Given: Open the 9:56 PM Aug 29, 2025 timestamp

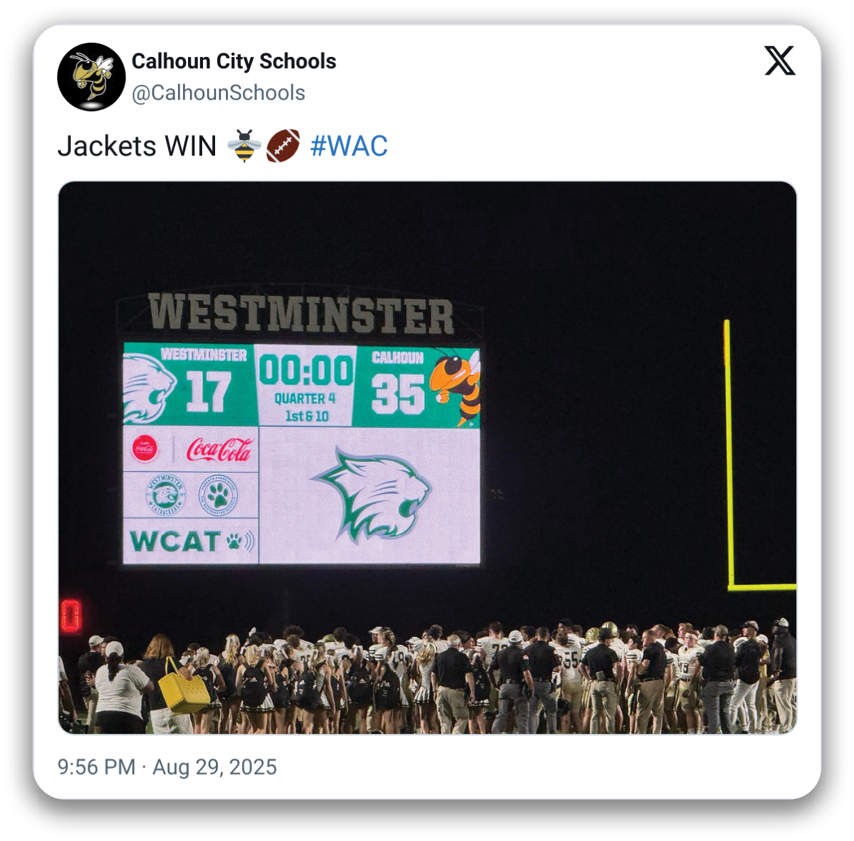Looking at the screenshot, I should coord(167,767).
